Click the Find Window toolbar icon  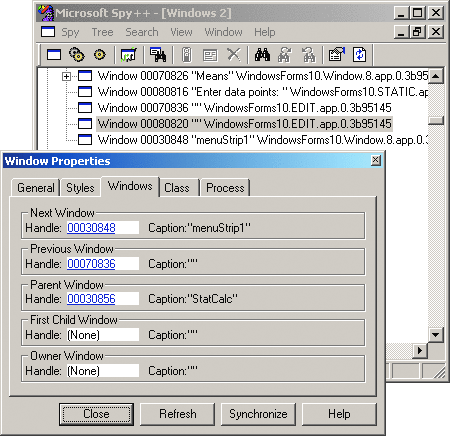click(158, 55)
